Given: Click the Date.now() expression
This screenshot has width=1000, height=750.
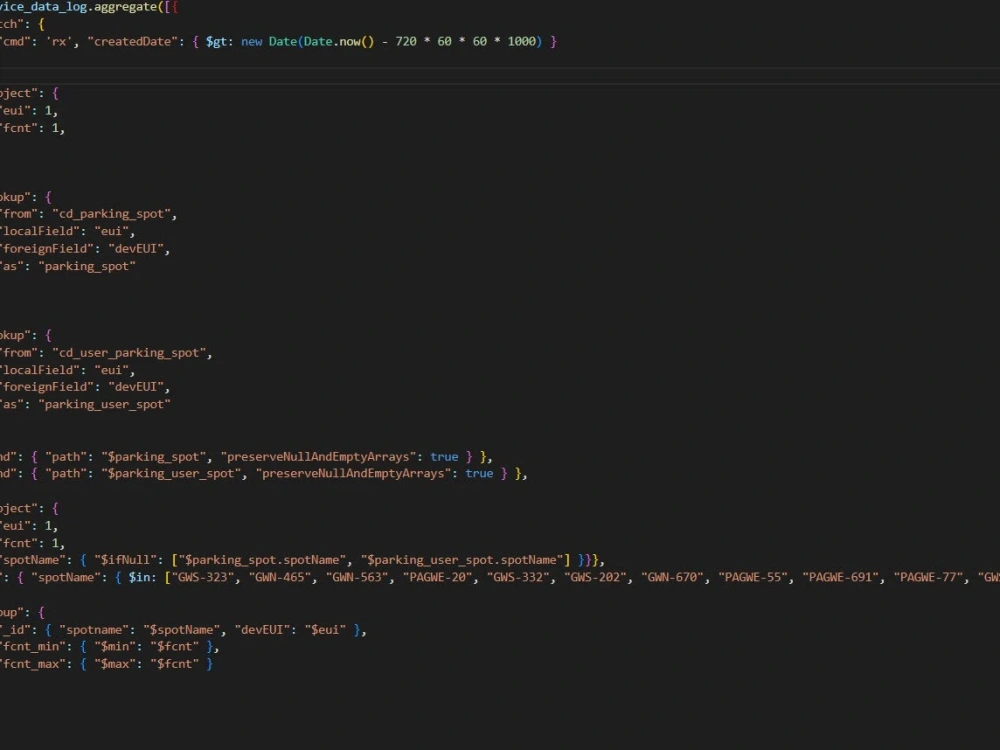Looking at the screenshot, I should pos(339,41).
